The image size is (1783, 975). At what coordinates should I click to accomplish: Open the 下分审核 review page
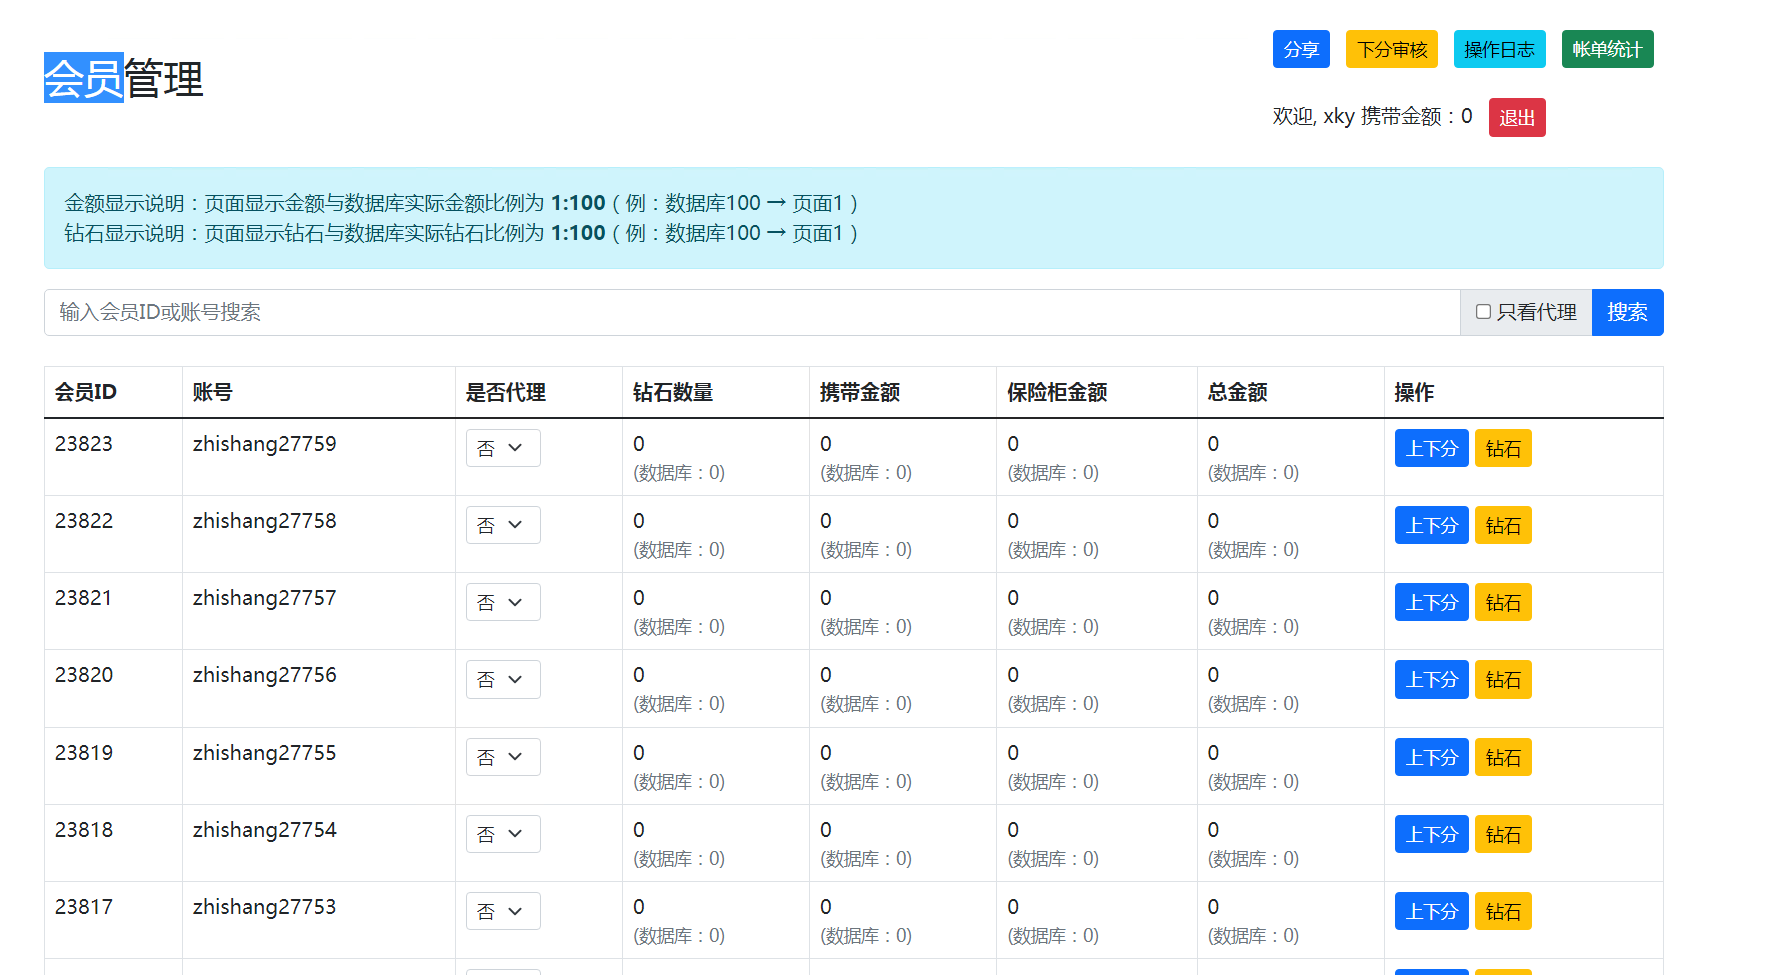[1391, 49]
